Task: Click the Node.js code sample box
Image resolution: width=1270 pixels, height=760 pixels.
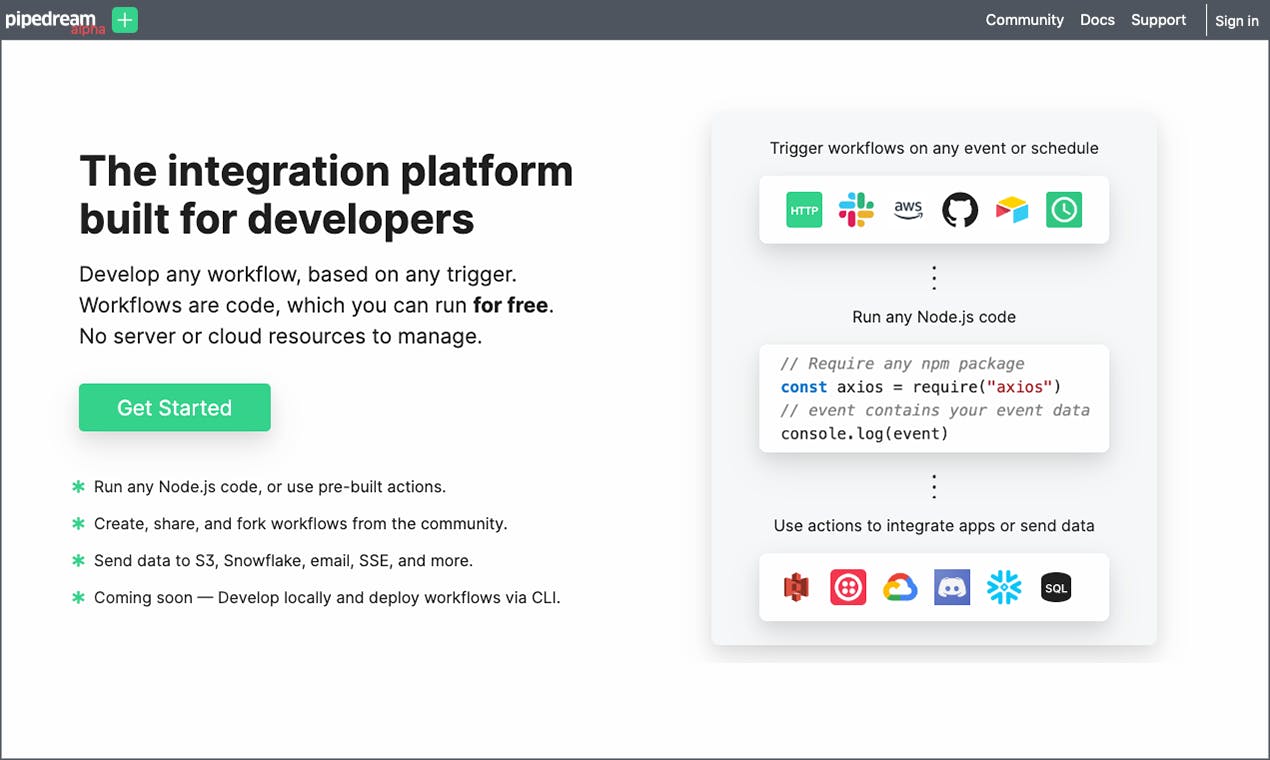Action: tap(934, 398)
